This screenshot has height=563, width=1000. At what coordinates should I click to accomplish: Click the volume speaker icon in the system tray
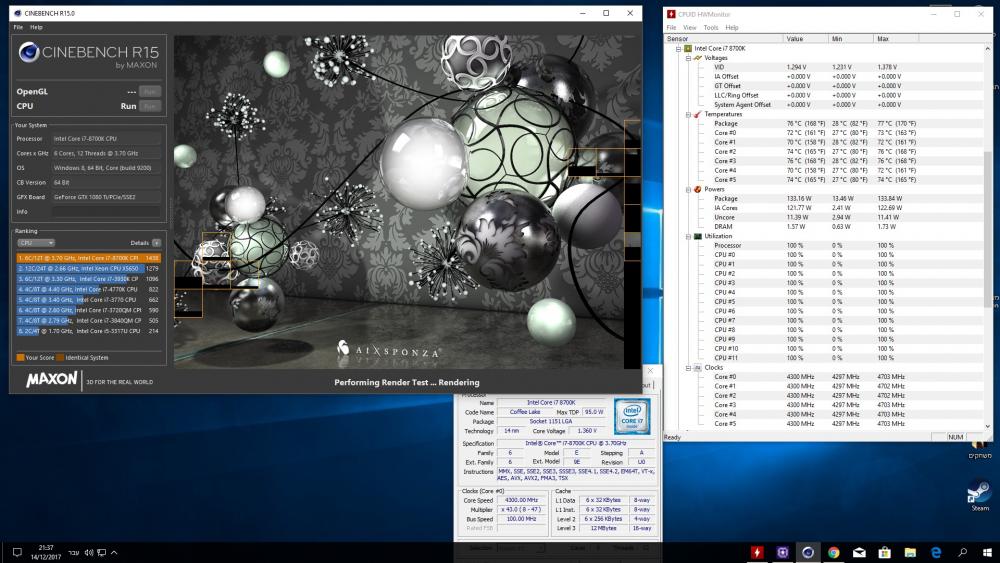(x=89, y=553)
